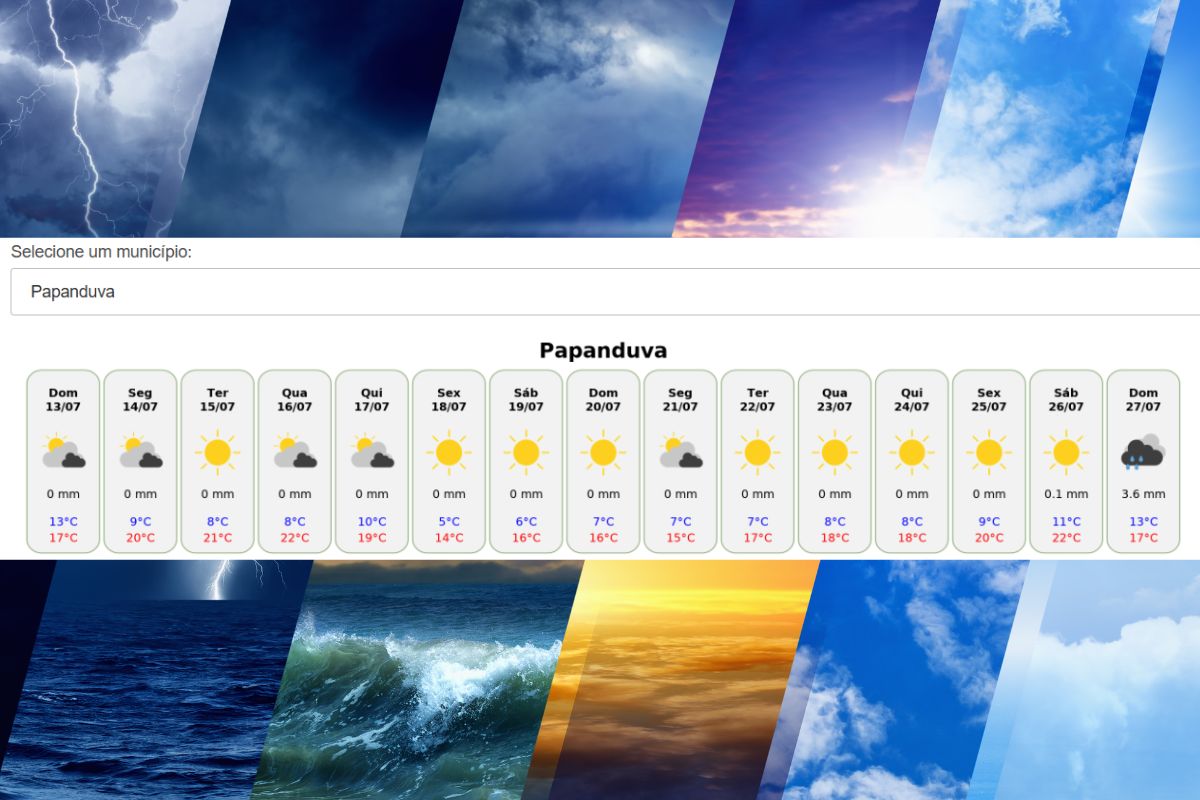Click the 11°C minimum temperature on 26/07
The image size is (1200, 800).
[x=1066, y=522]
